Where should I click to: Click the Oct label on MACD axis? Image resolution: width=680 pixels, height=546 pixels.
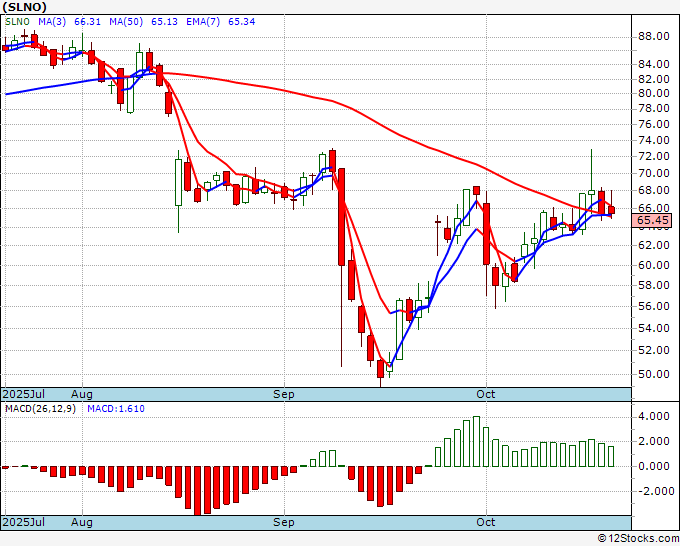pyautogui.click(x=485, y=522)
